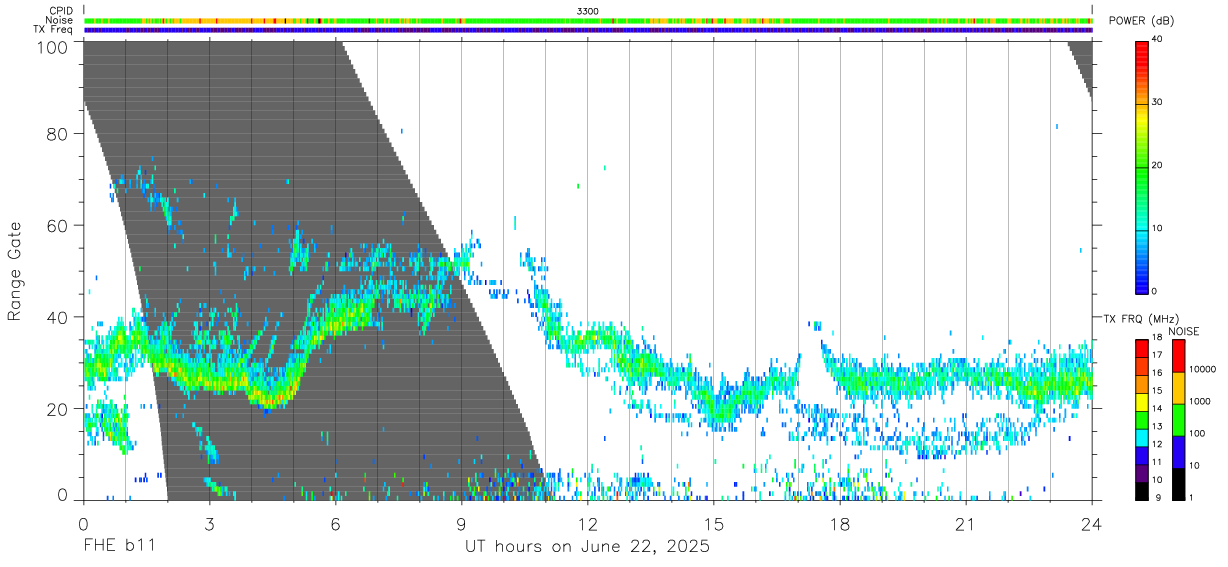Click the power color bar legend
This screenshot has width=1228, height=567.
click(x=1142, y=167)
